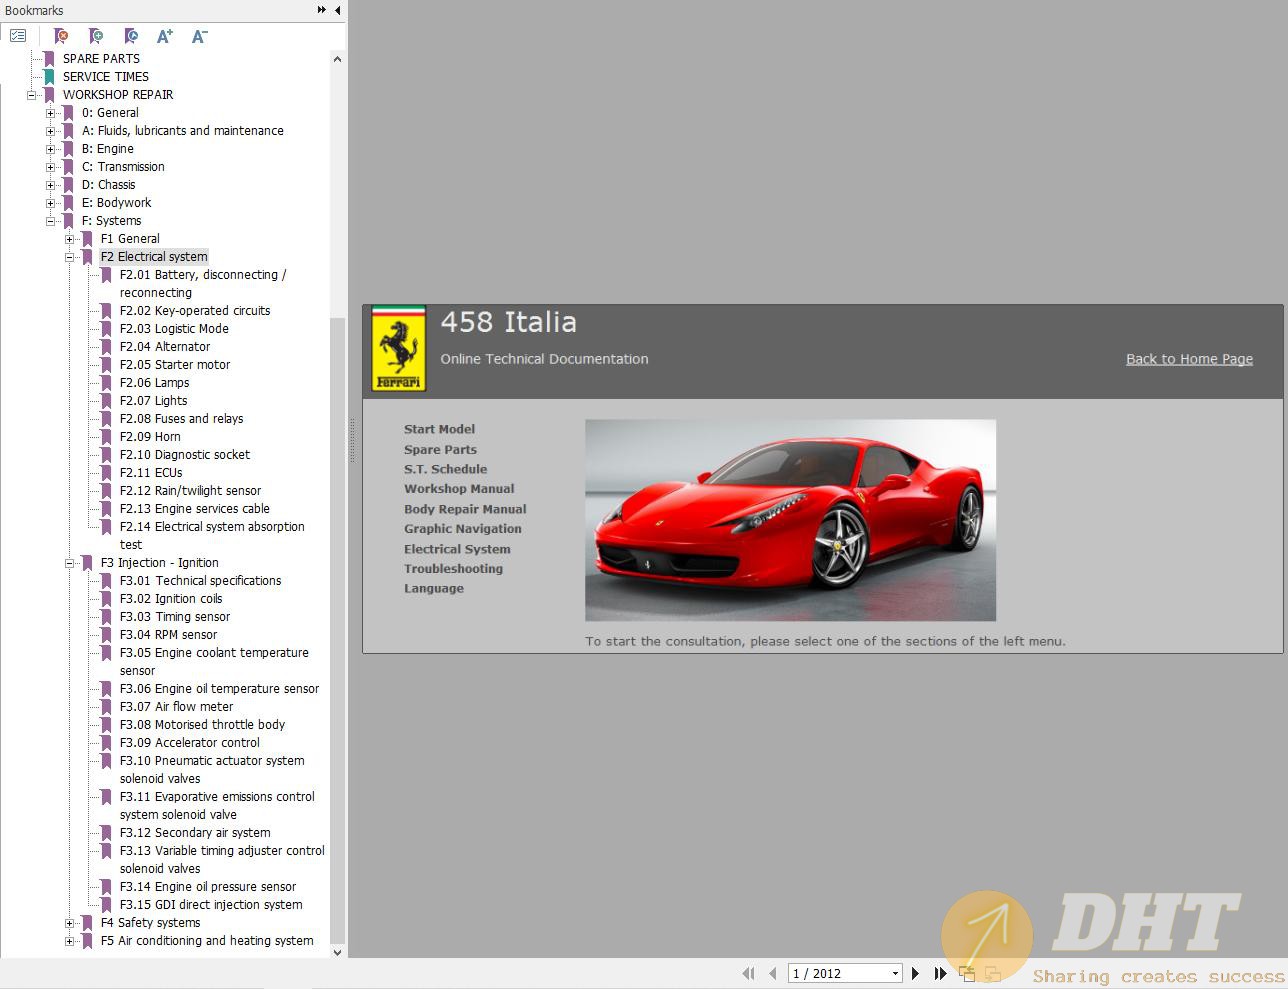Click the bookmark icon beside F2.09 Horn
Viewport: 1288px width, 989px height.
click(x=106, y=437)
